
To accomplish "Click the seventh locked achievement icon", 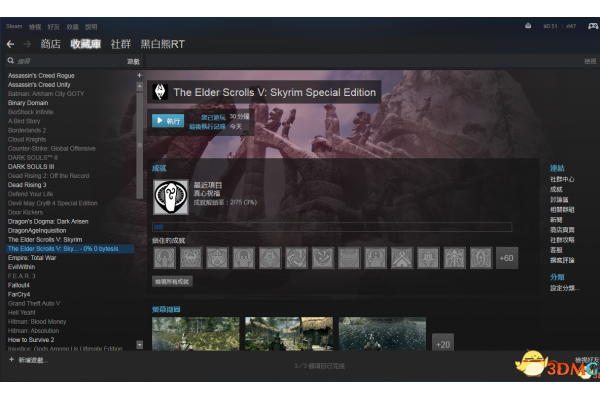I will (x=323, y=258).
